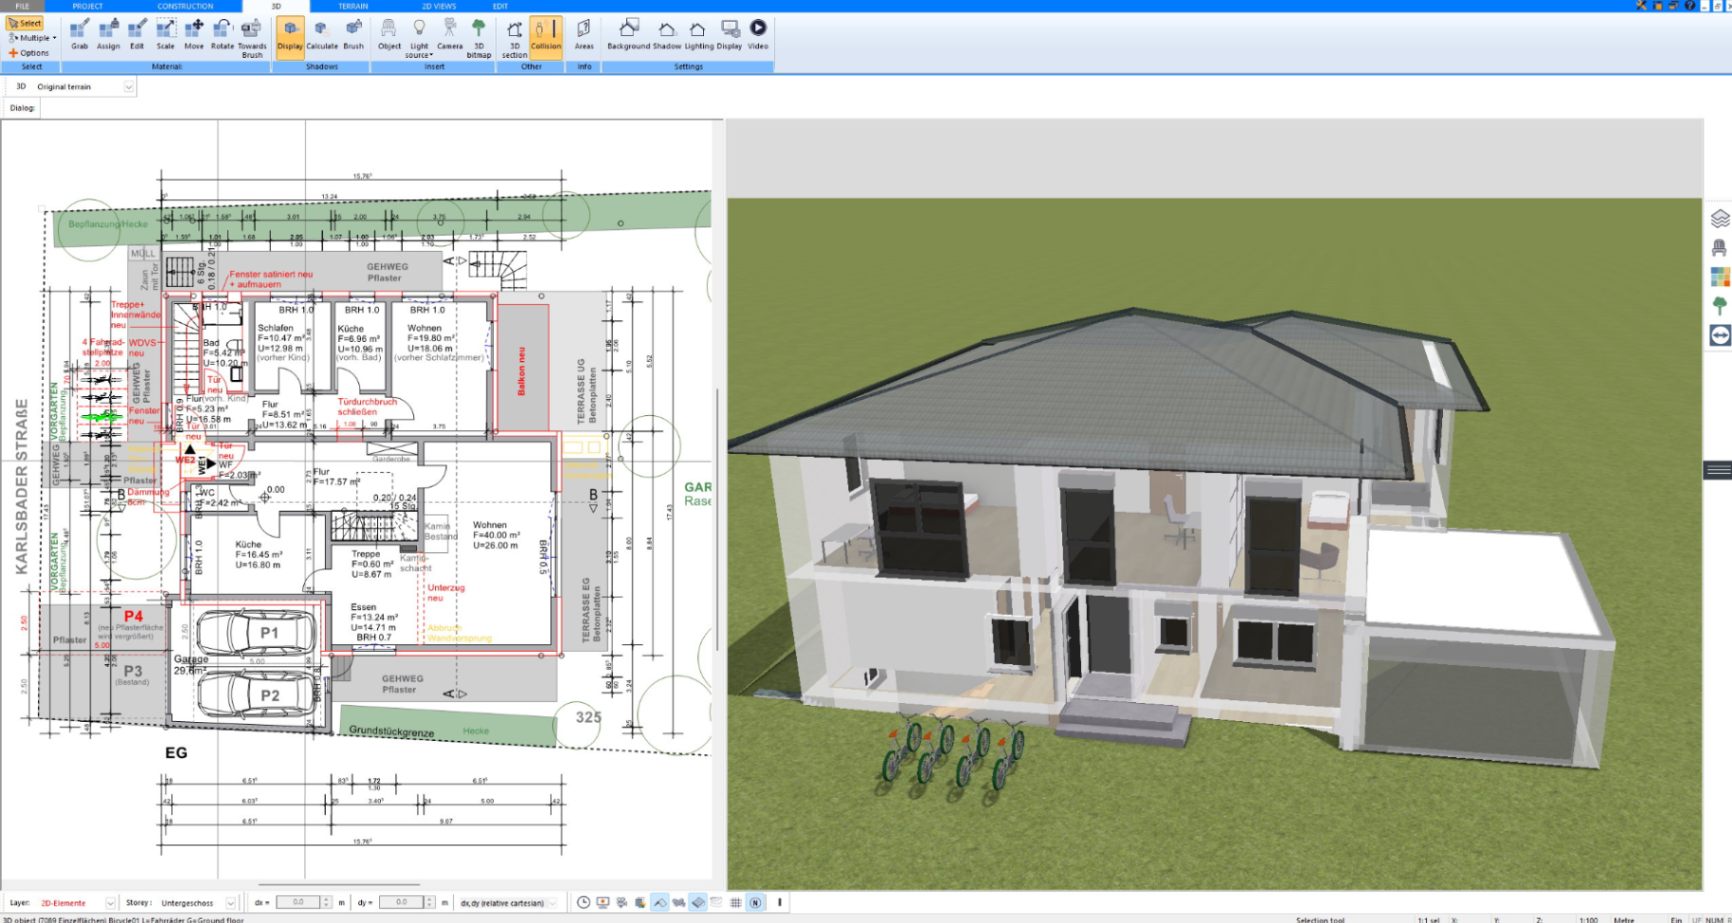The image size is (1732, 923).
Task: Open the FILE menu tab
Action: pos(22,6)
